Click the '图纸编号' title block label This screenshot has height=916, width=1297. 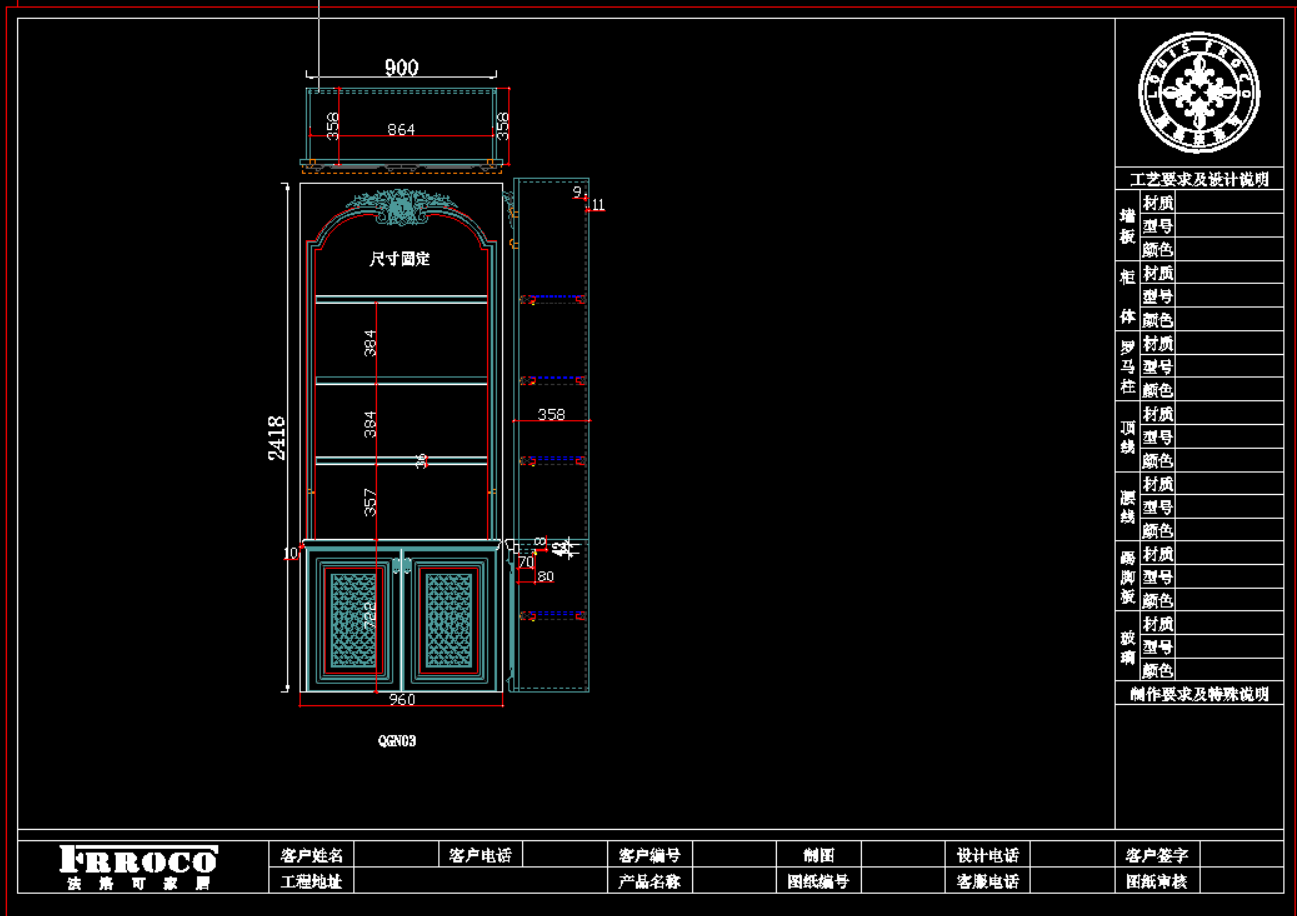coord(818,881)
